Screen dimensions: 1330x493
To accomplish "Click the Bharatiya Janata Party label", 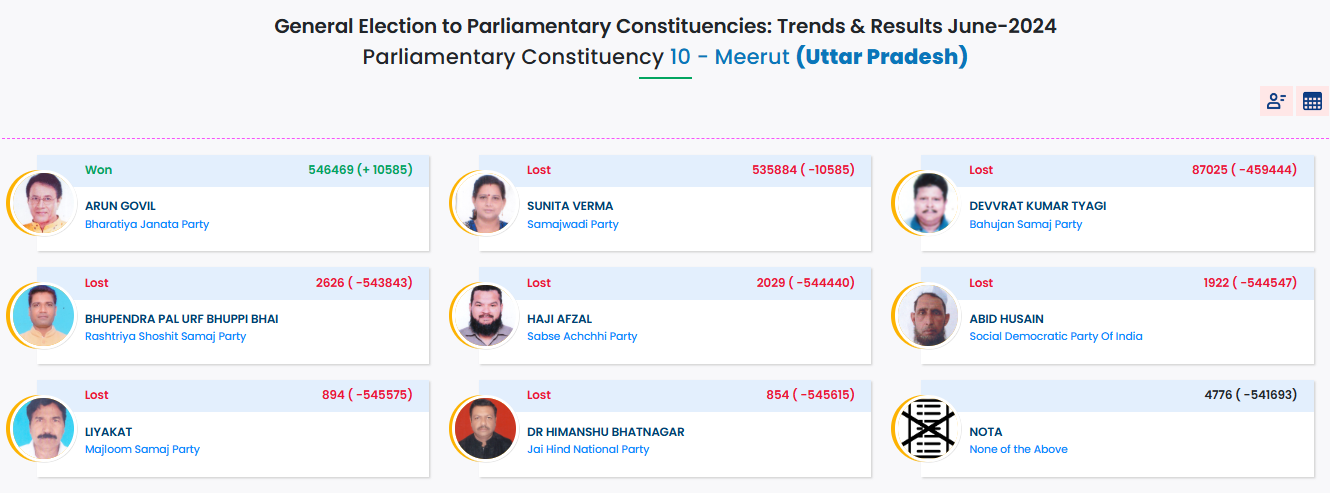I will click(147, 225).
